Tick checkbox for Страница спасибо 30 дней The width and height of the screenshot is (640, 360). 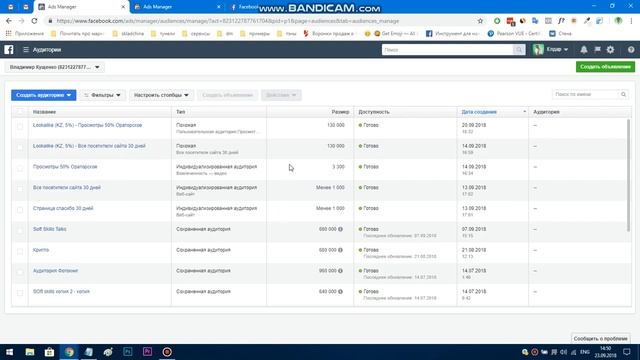(x=20, y=210)
